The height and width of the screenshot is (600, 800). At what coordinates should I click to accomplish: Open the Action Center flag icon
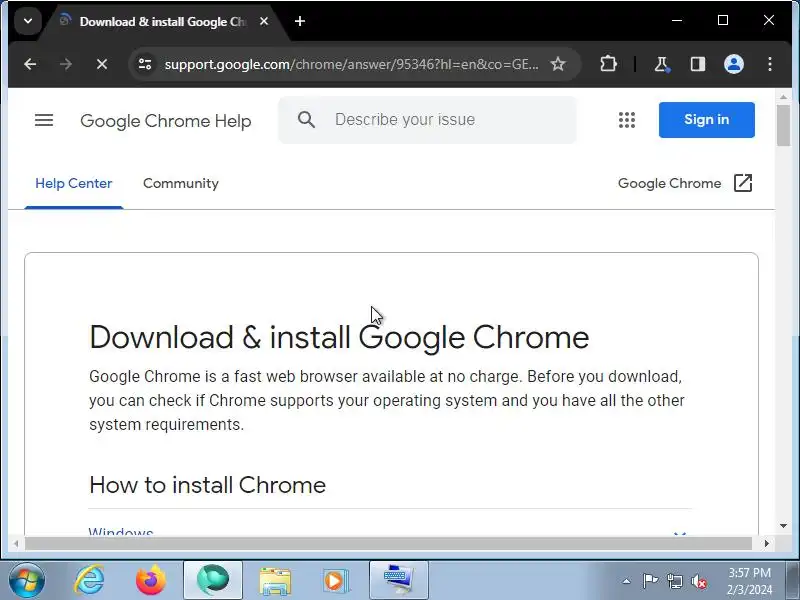pyautogui.click(x=650, y=581)
